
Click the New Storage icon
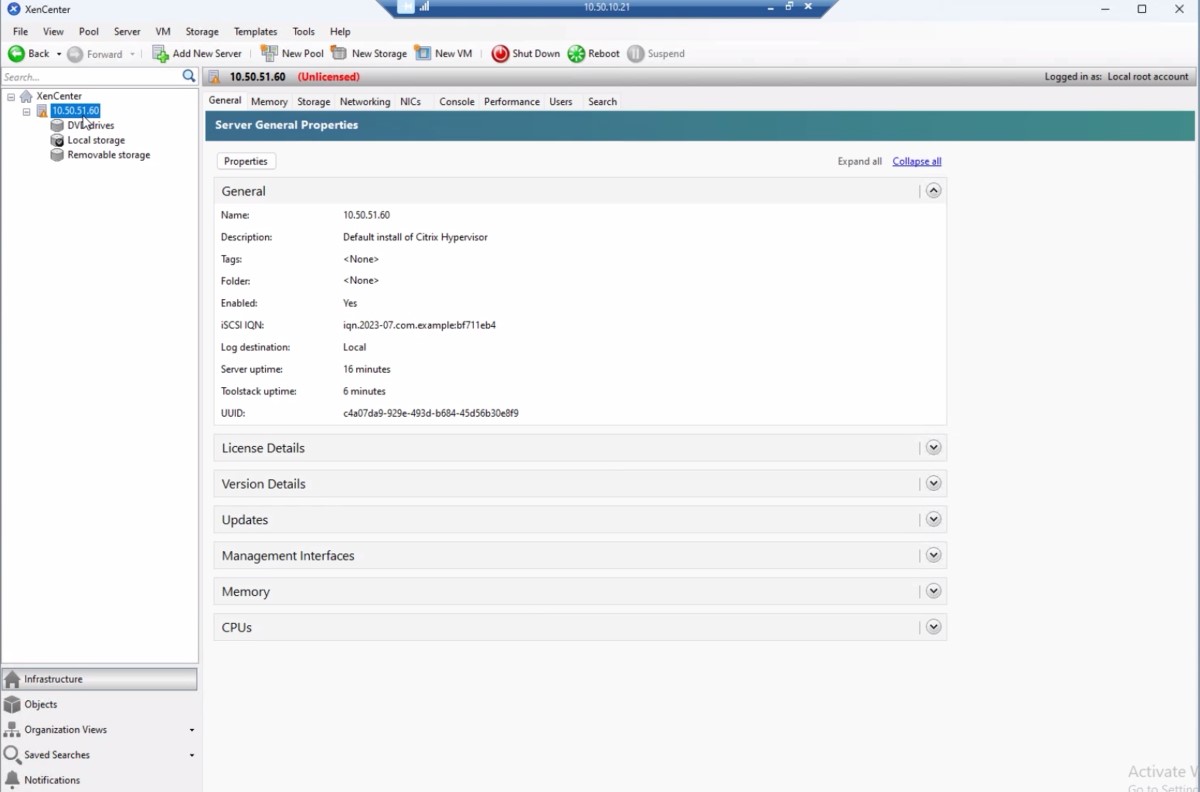(339, 53)
